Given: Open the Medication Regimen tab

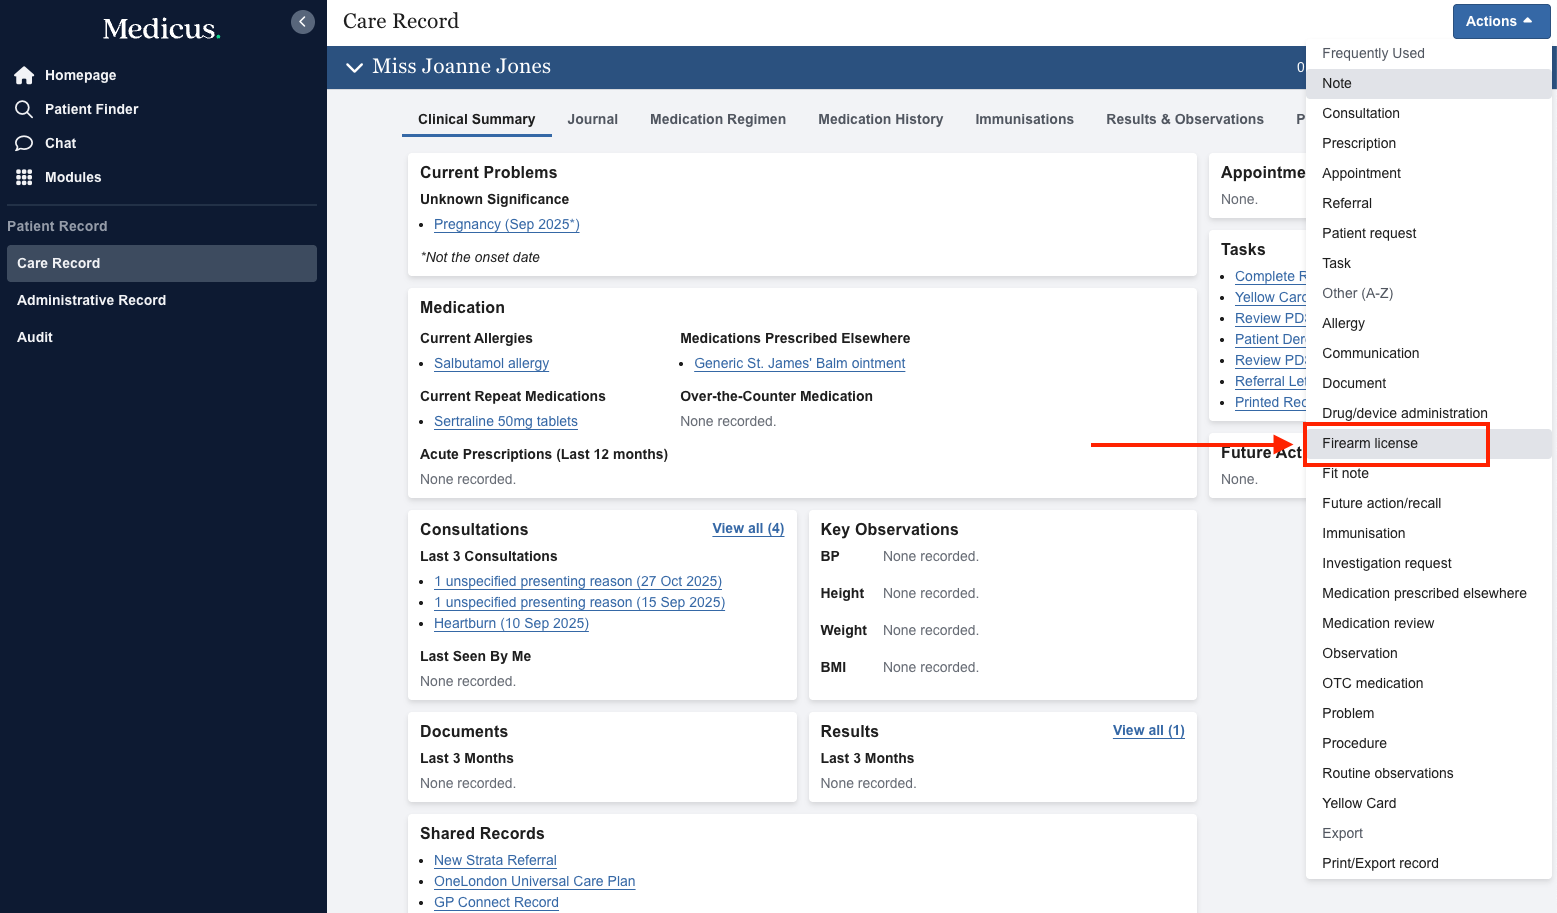Looking at the screenshot, I should pyautogui.click(x=717, y=119).
